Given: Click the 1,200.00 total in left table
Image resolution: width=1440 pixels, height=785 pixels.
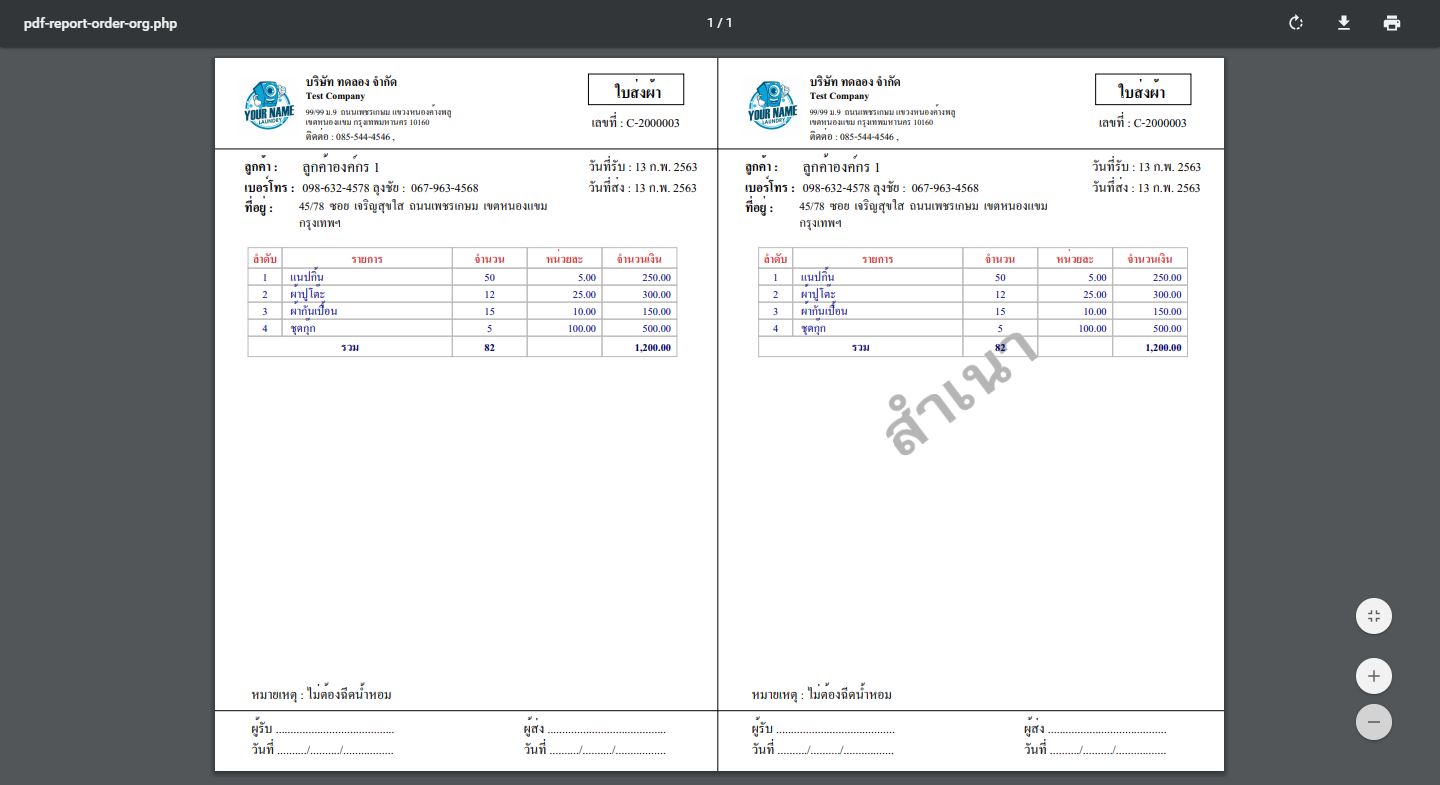Looking at the screenshot, I should click(652, 347).
